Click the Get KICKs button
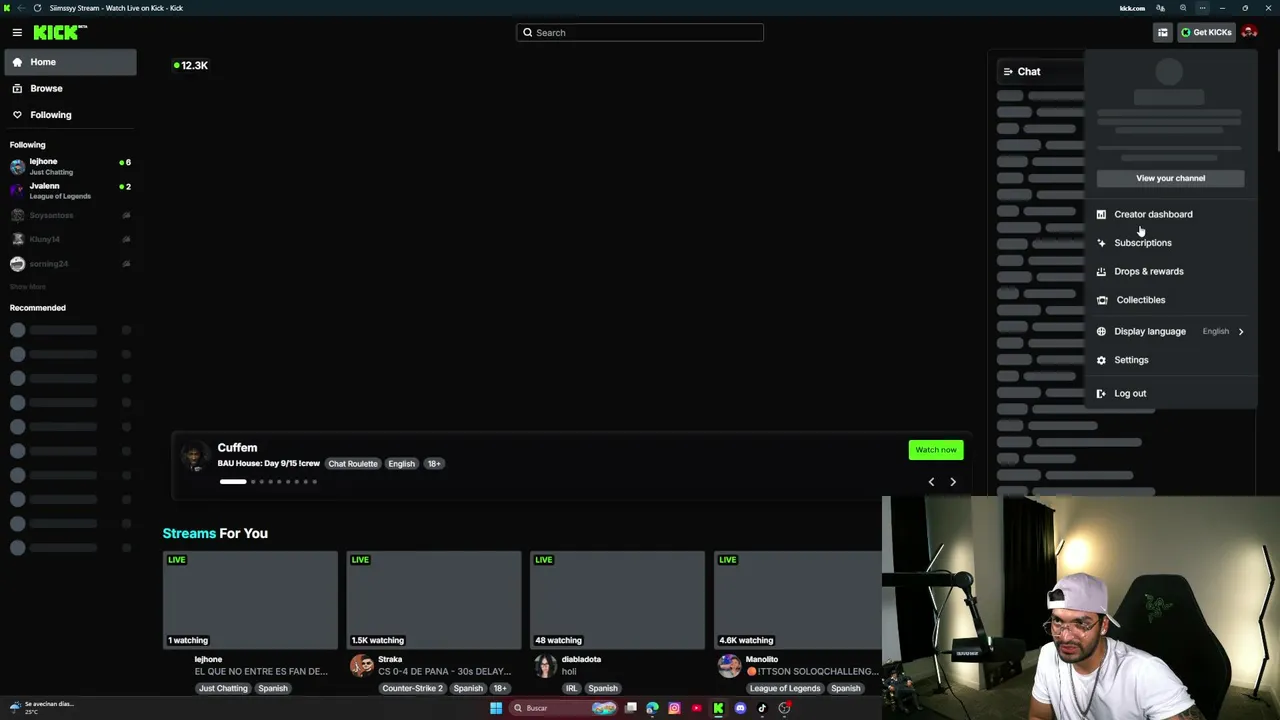1280x720 pixels. pos(1206,32)
